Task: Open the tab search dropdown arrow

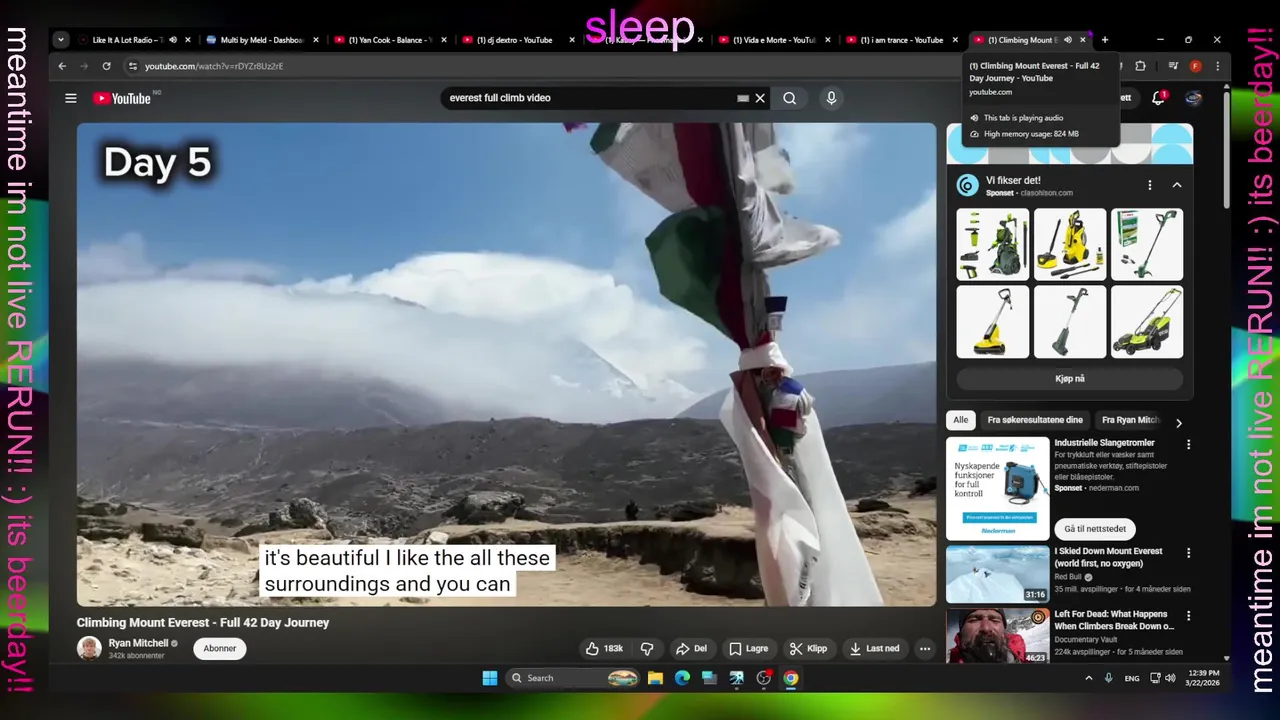Action: [x=61, y=40]
